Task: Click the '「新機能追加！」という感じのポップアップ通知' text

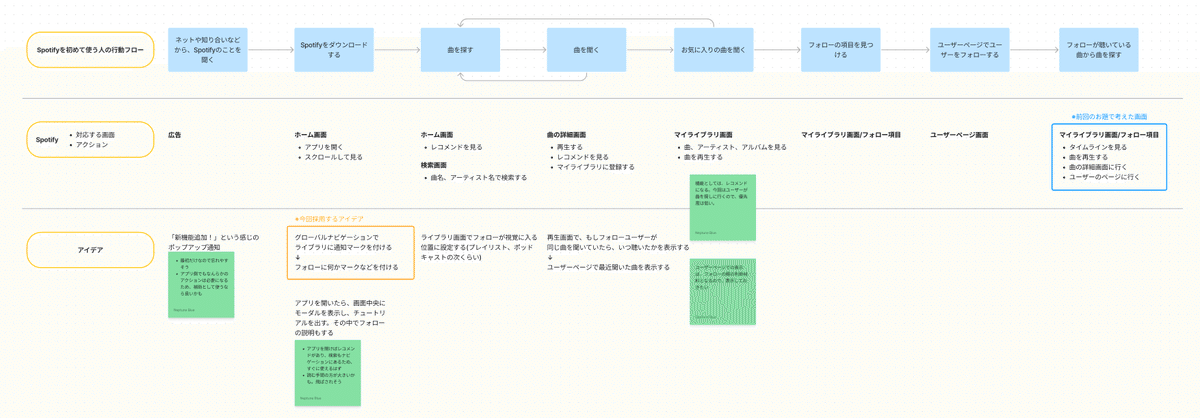Action: 216,242
